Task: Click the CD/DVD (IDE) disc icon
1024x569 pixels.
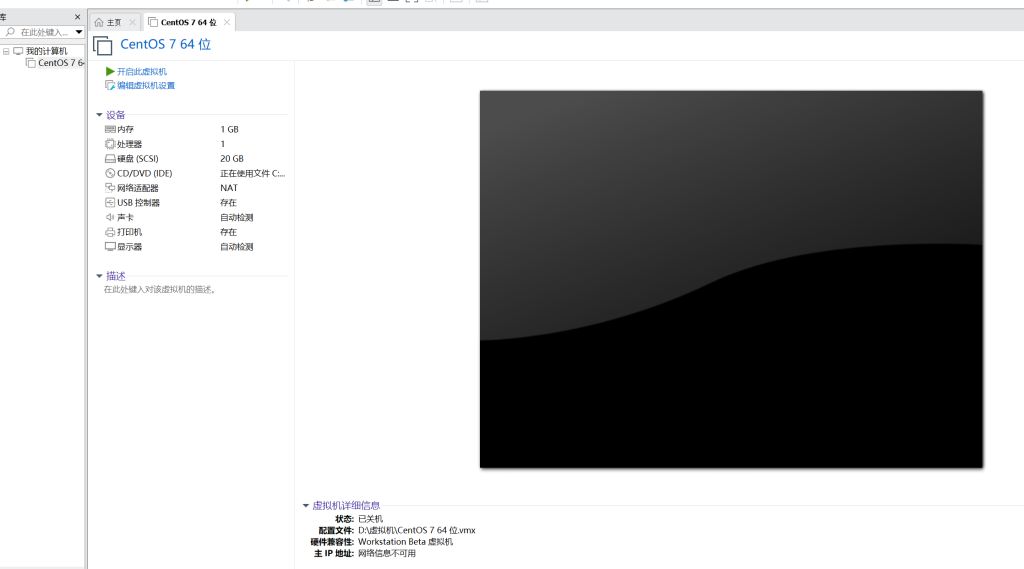Action: (x=110, y=173)
